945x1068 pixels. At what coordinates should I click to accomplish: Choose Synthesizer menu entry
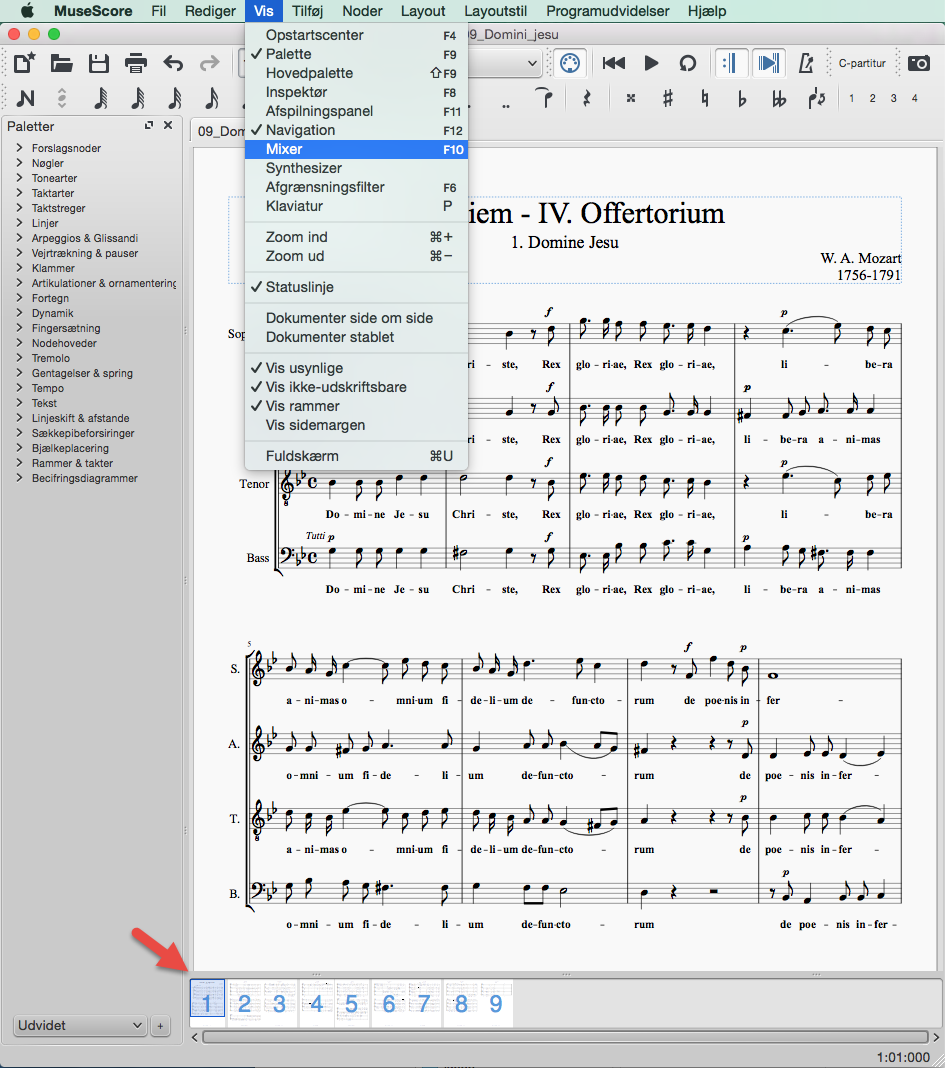[356, 168]
